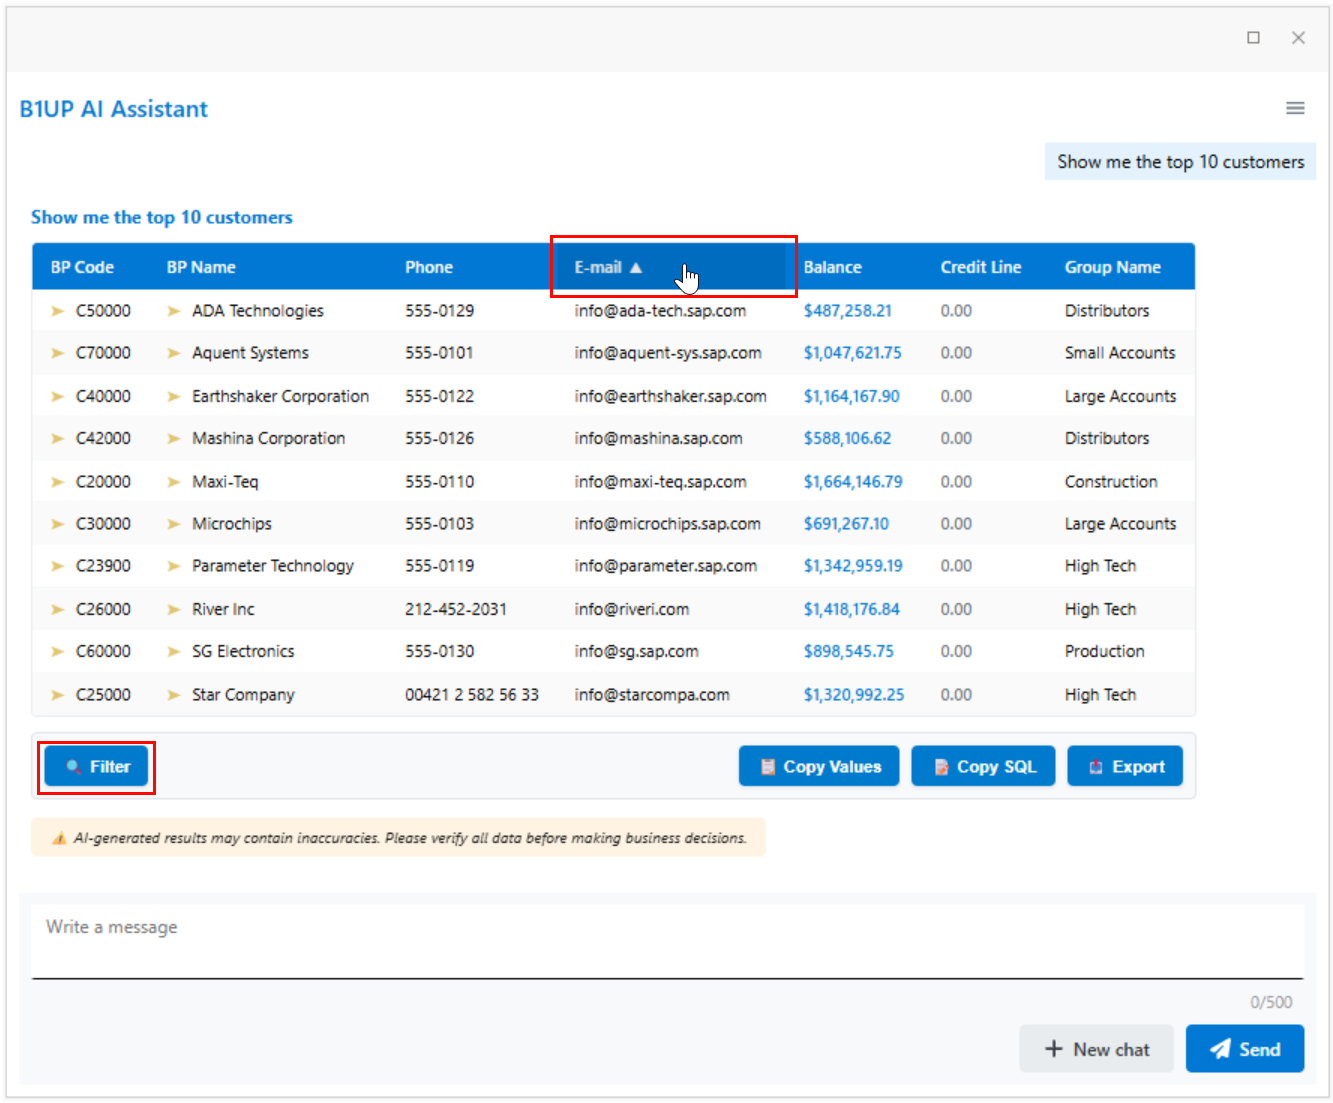
Task: Click the Copy SQL button
Action: (x=983, y=767)
